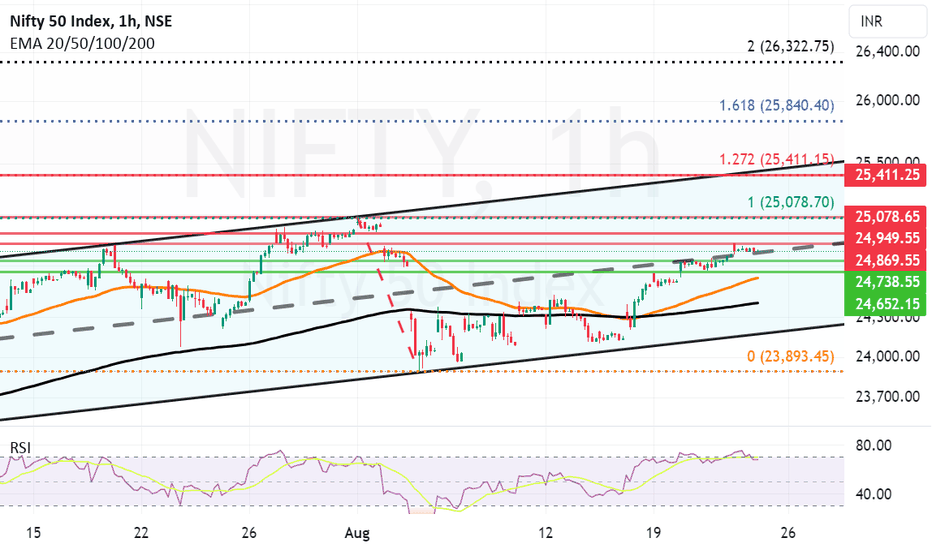Click the RSI 80.00 scale value
The width and height of the screenshot is (932, 550).
point(874,445)
